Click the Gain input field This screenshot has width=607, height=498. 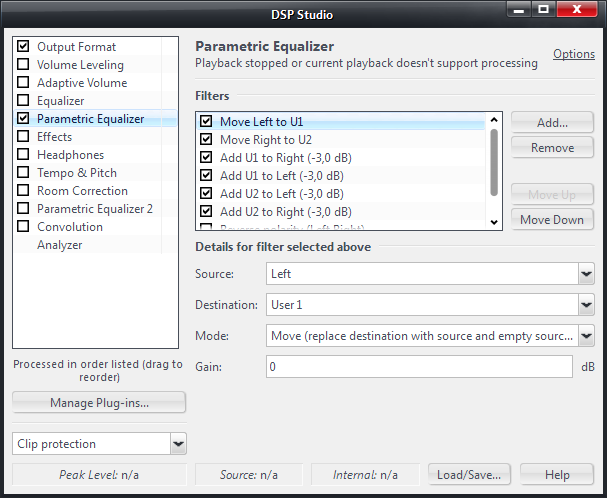tap(419, 366)
